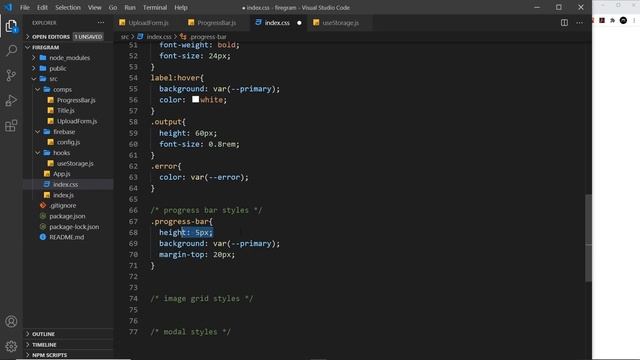Collapse the firebase folder
Viewport: 640px width, 360px height.
click(38, 132)
